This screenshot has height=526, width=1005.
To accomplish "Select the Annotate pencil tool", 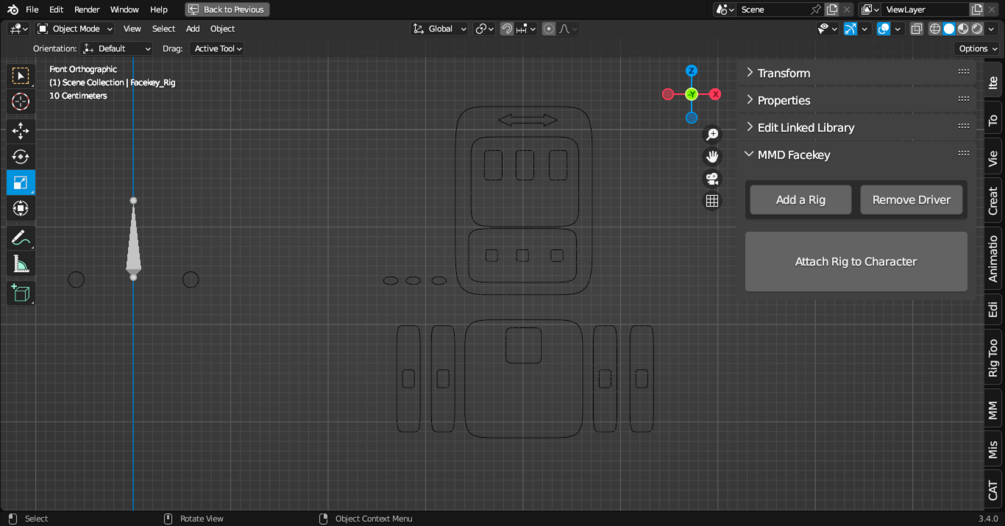I will click(21, 238).
